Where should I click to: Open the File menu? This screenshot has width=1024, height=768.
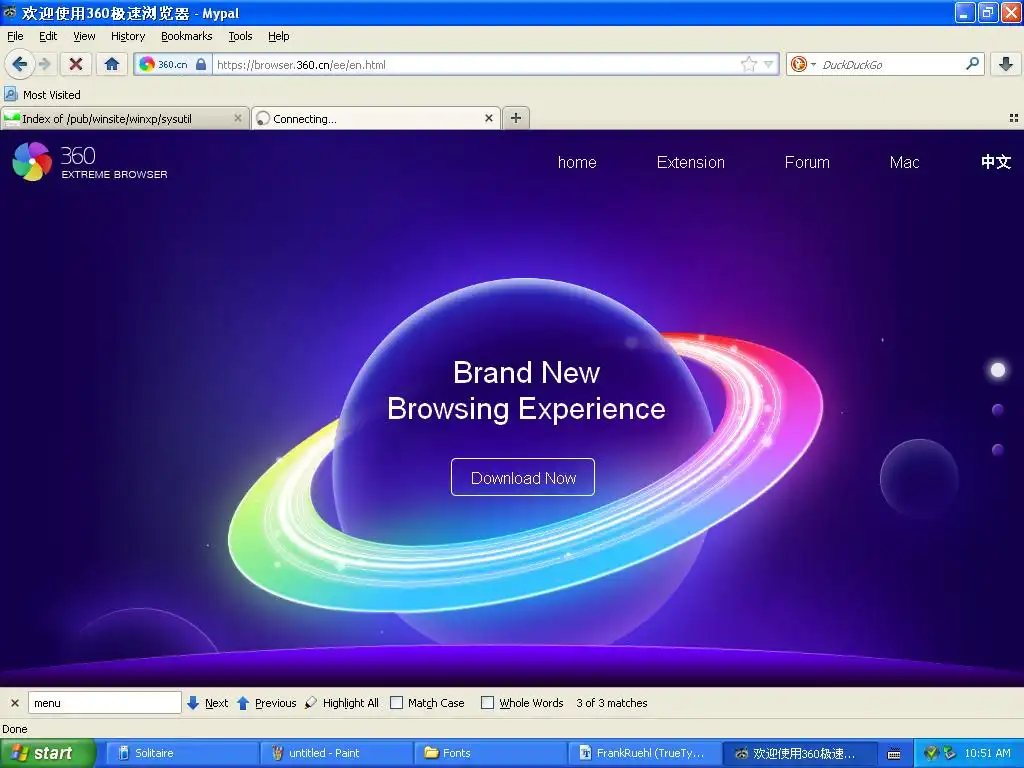(x=15, y=36)
